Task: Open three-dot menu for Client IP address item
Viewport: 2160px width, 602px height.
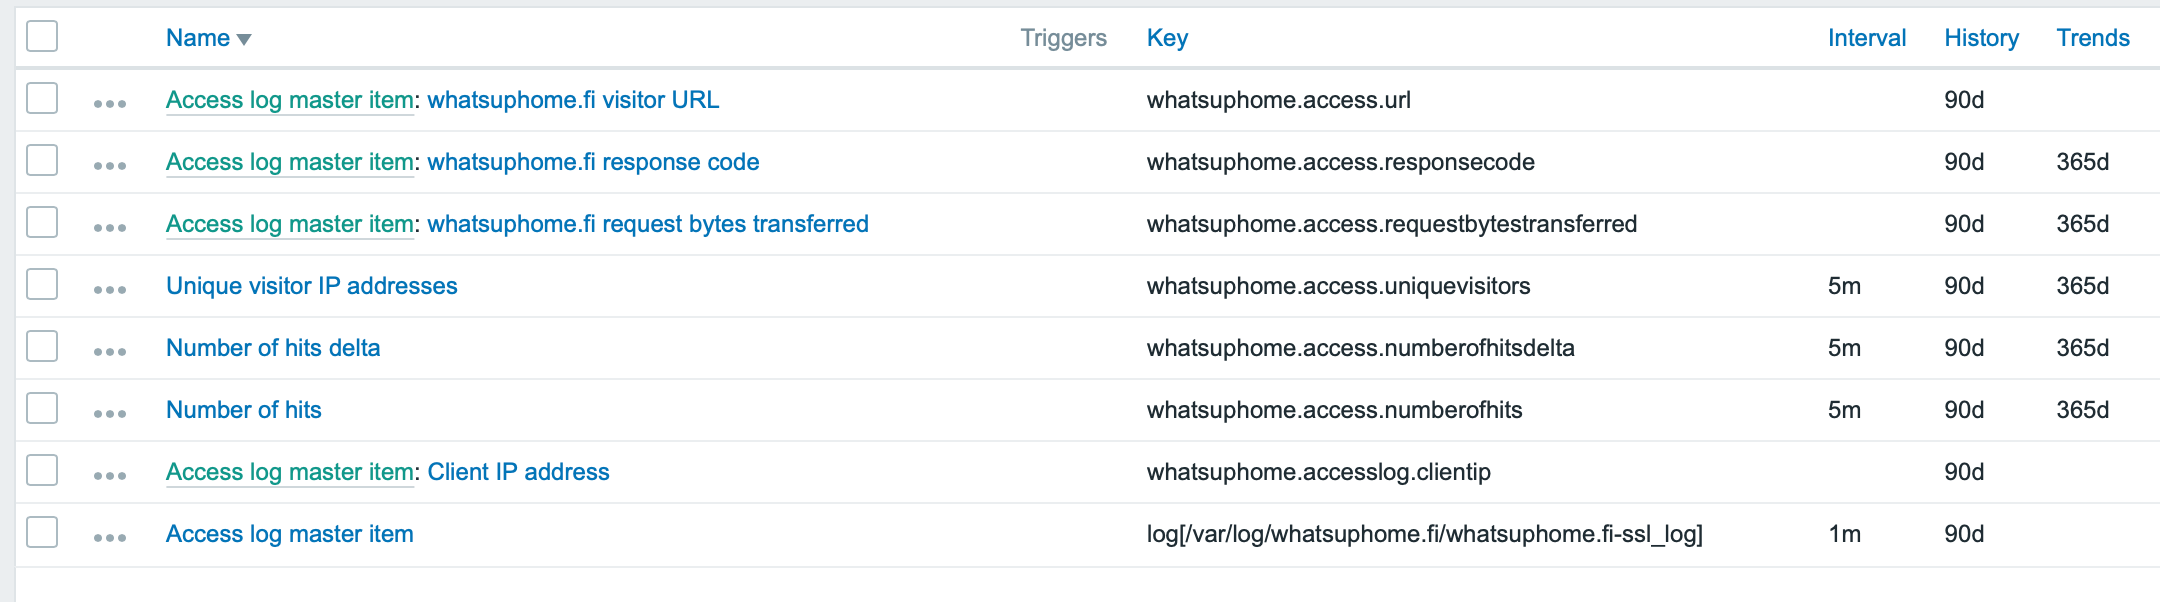Action: pos(110,475)
